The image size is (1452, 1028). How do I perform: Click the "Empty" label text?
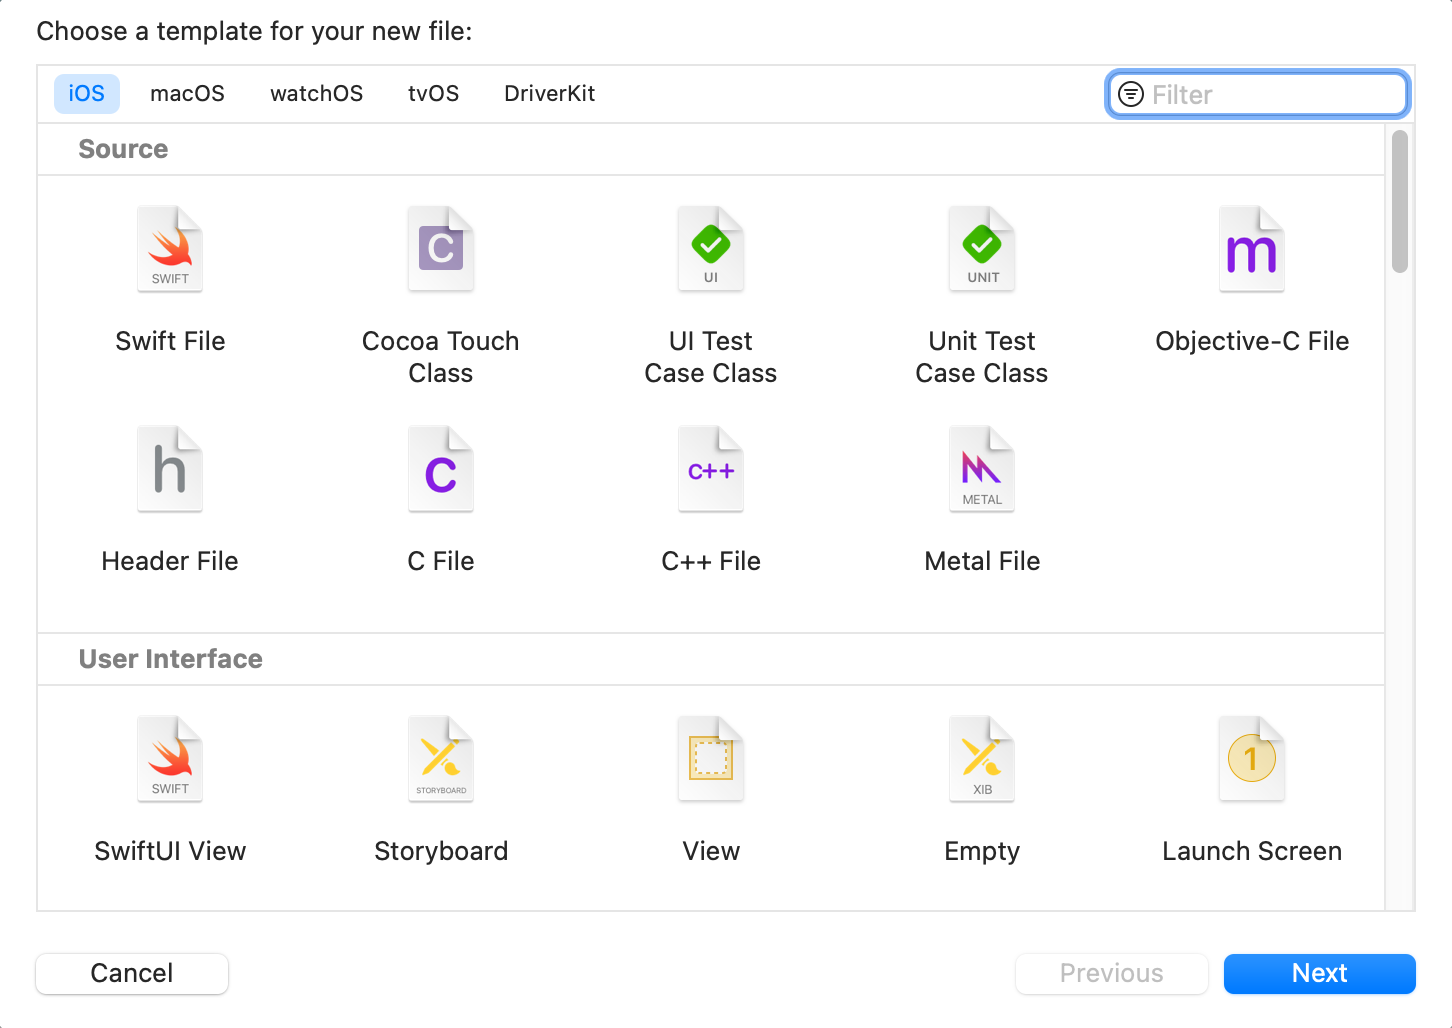coord(982,851)
